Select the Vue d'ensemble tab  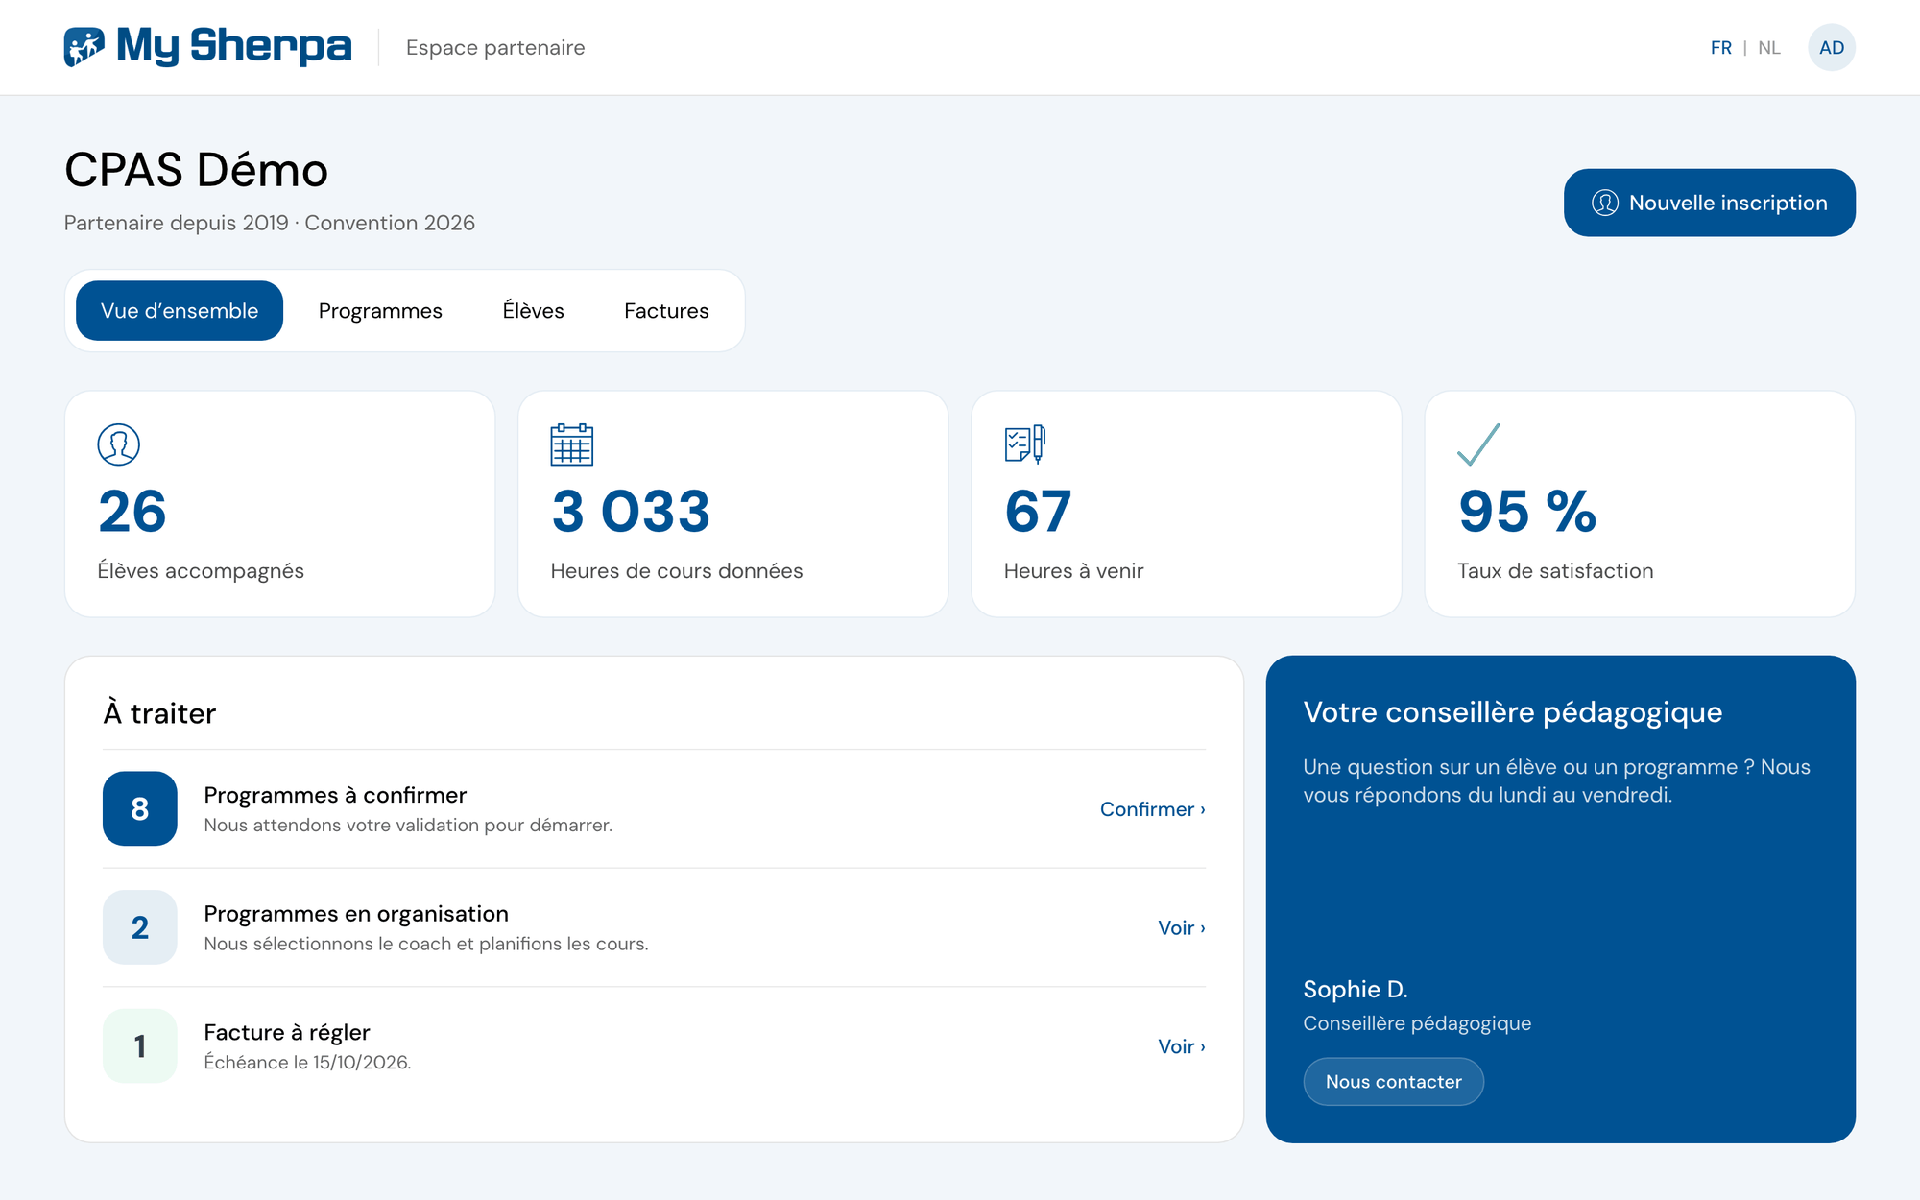[x=179, y=311]
